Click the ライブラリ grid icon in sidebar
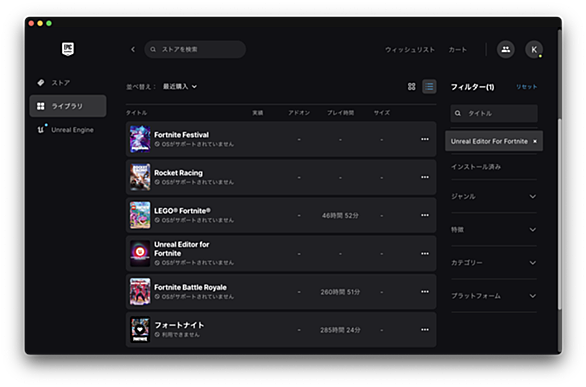Viewport: 586px width, 387px height. pyautogui.click(x=41, y=106)
